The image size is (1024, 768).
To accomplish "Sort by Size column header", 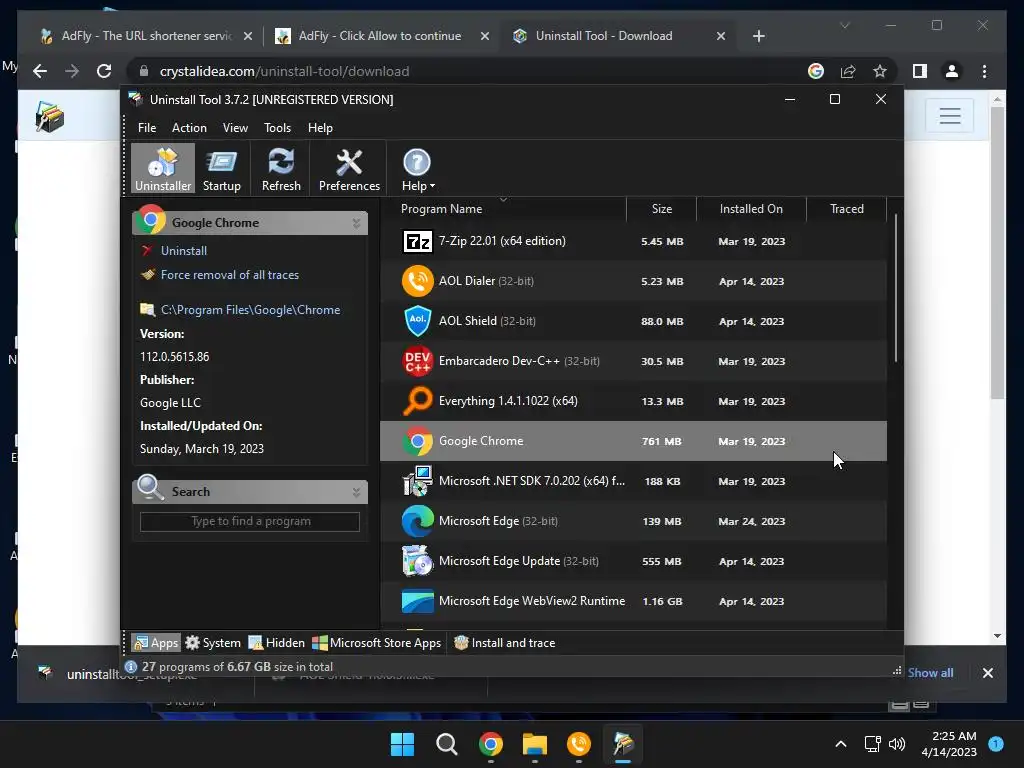I will coord(662,209).
